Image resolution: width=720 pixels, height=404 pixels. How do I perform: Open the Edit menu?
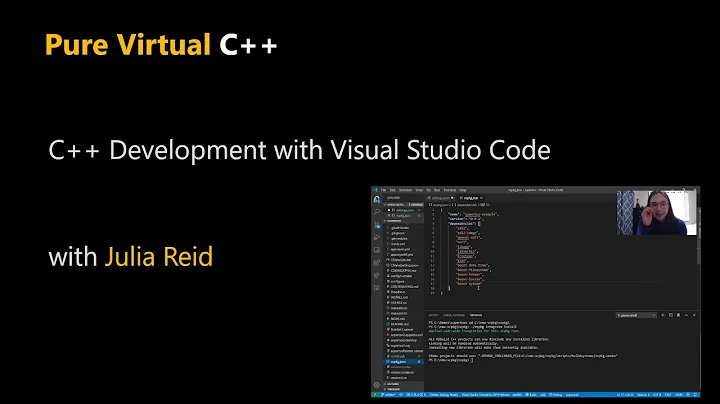[x=393, y=190]
